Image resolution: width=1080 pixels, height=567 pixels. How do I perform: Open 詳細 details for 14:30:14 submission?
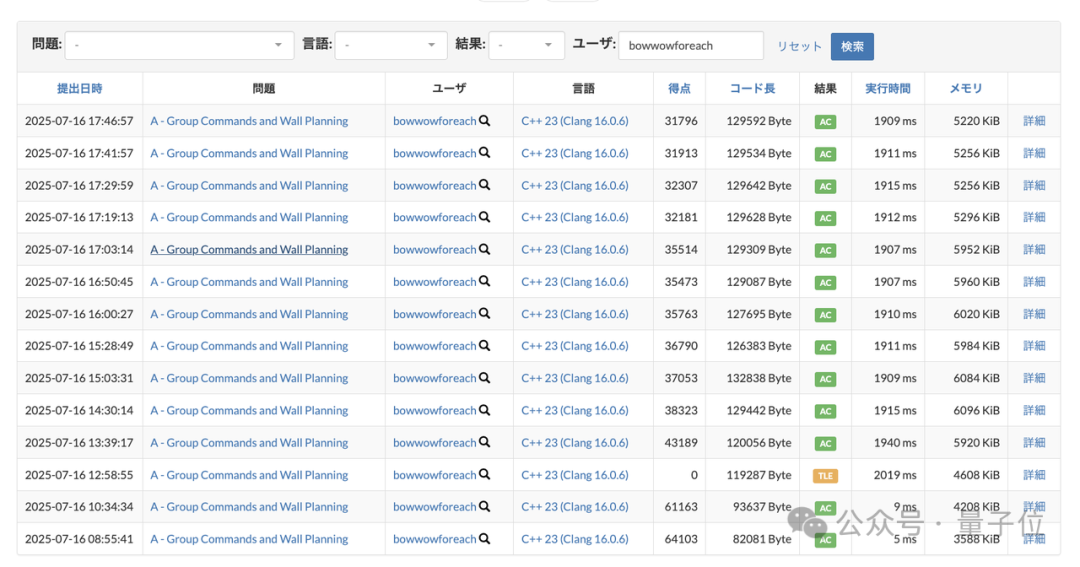1034,411
